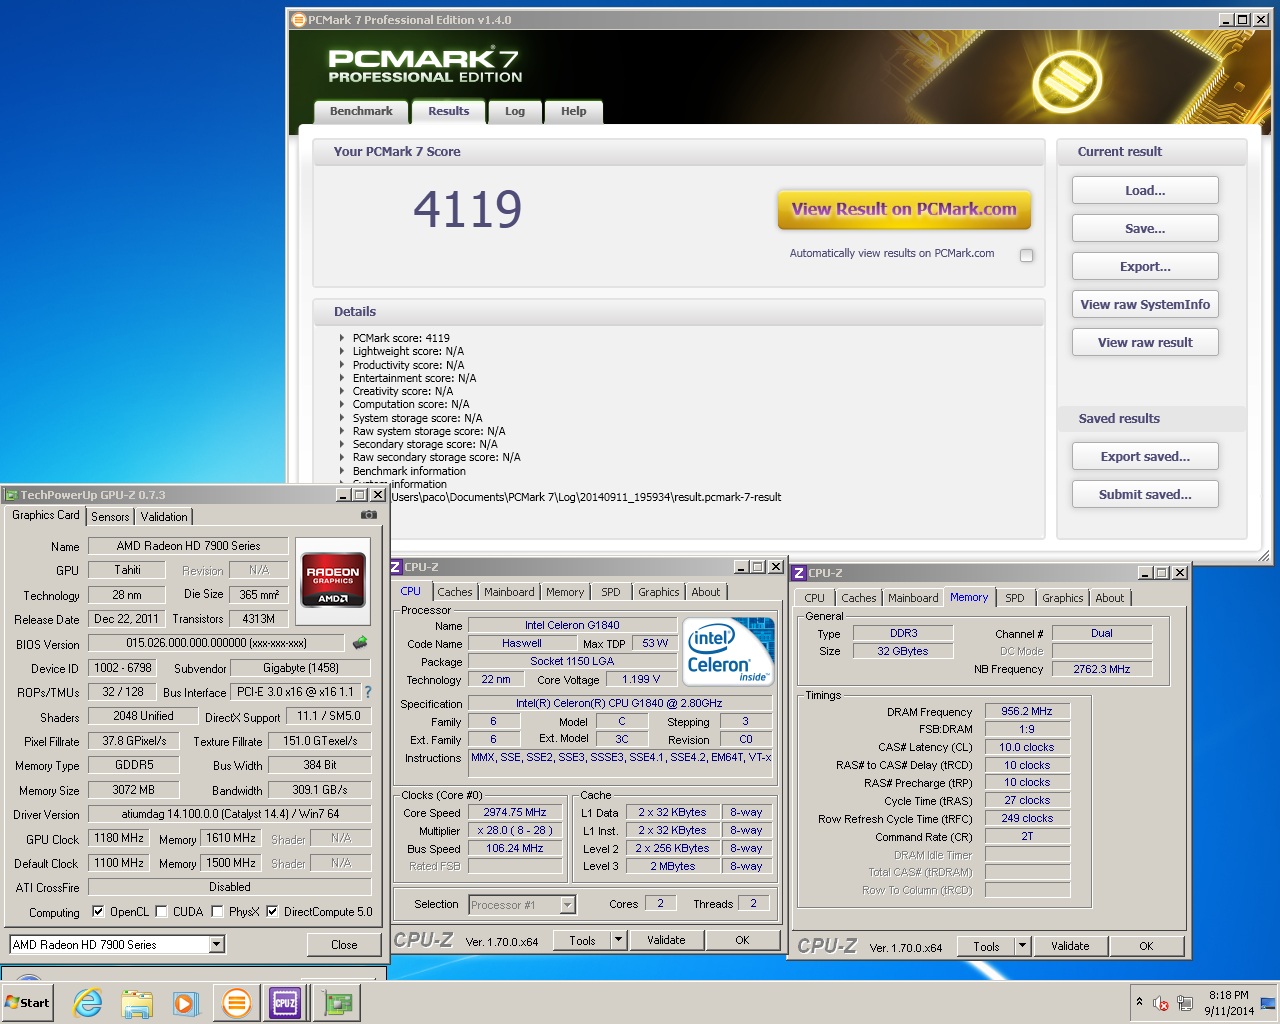Expand the Productivity score detail

[342, 365]
